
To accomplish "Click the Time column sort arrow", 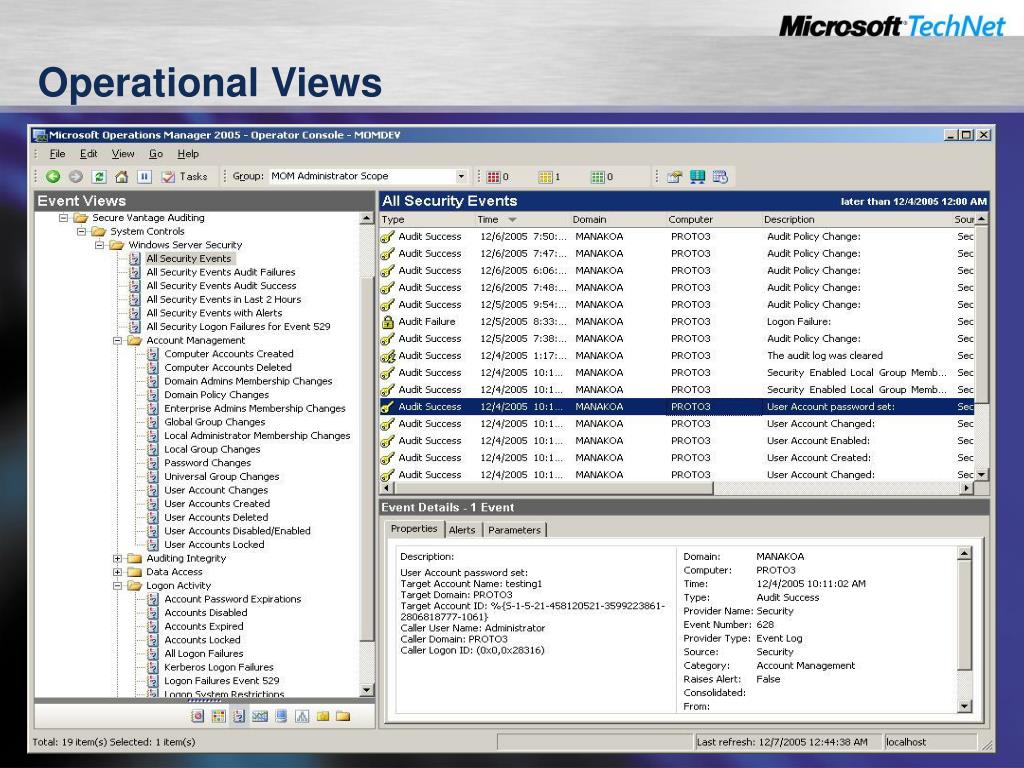I will (x=512, y=220).
